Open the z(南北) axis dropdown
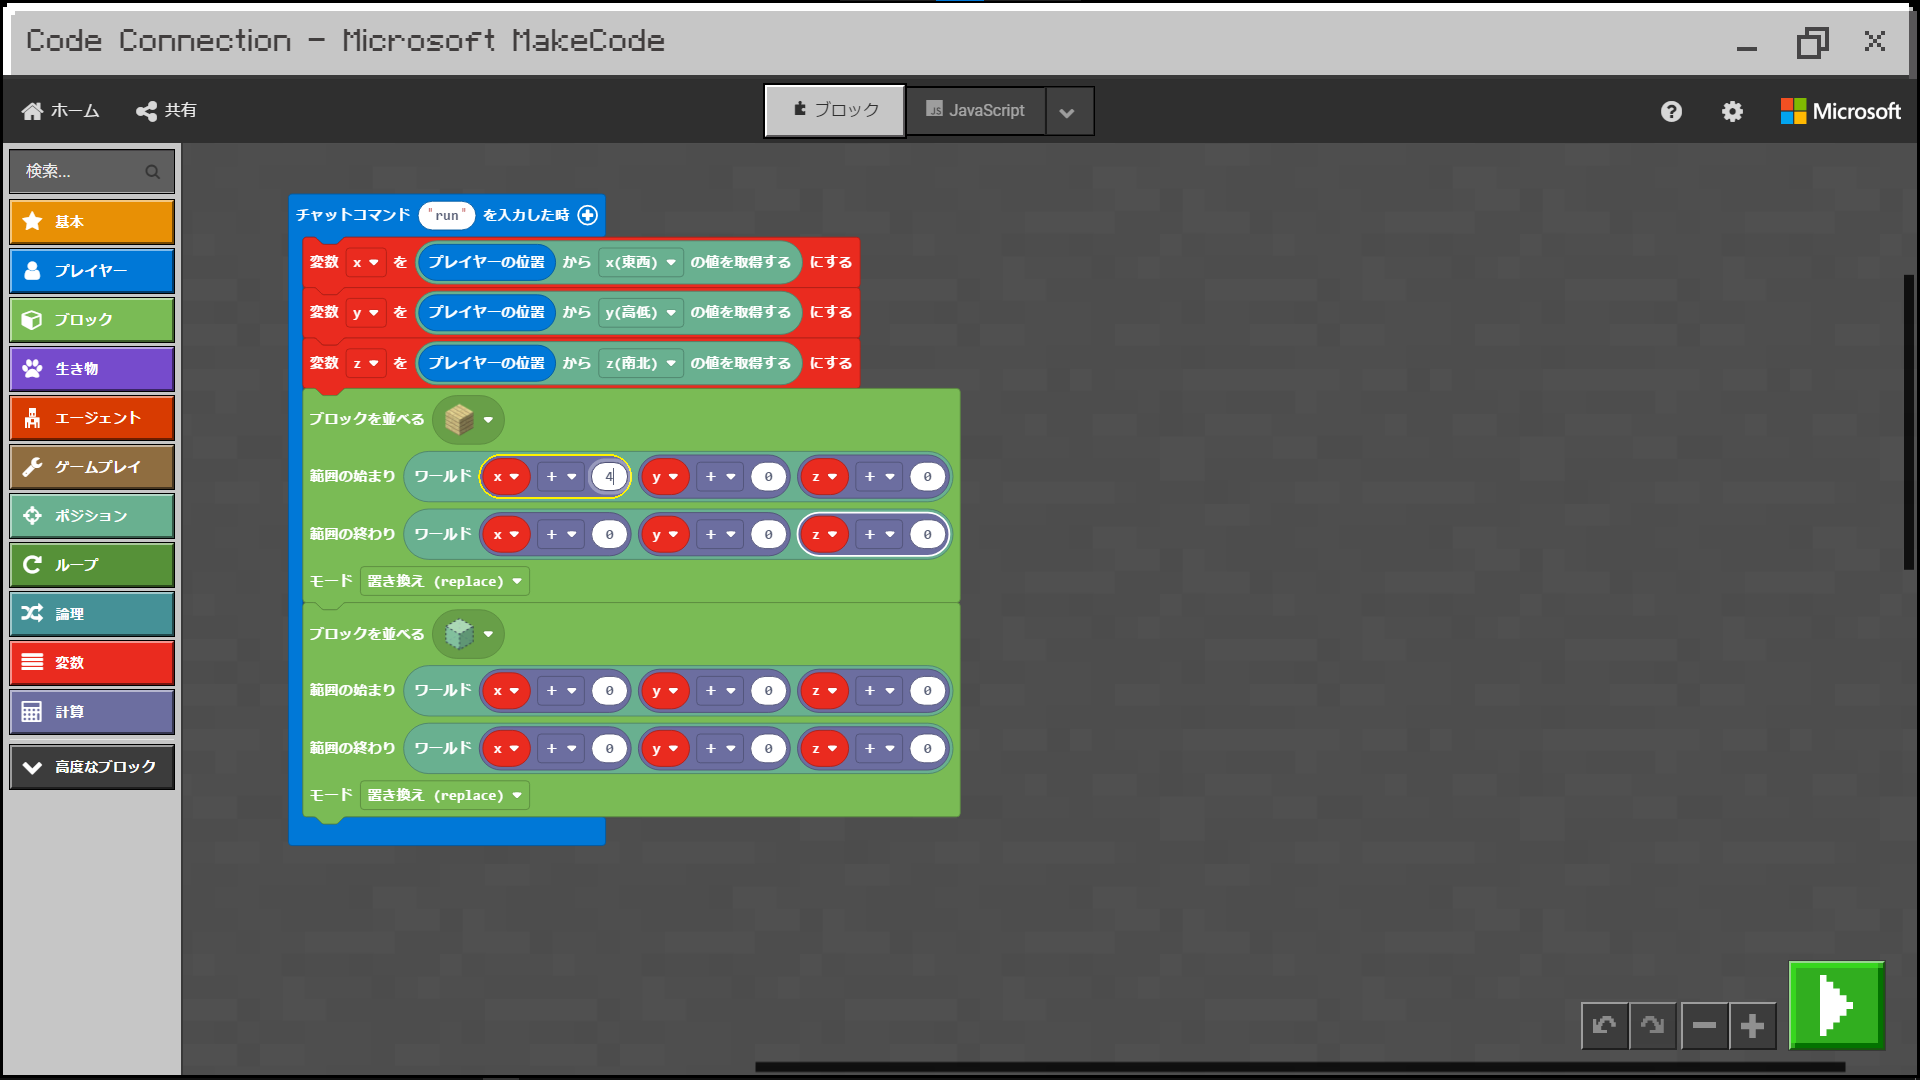Viewport: 1920px width, 1080px height. [641, 363]
